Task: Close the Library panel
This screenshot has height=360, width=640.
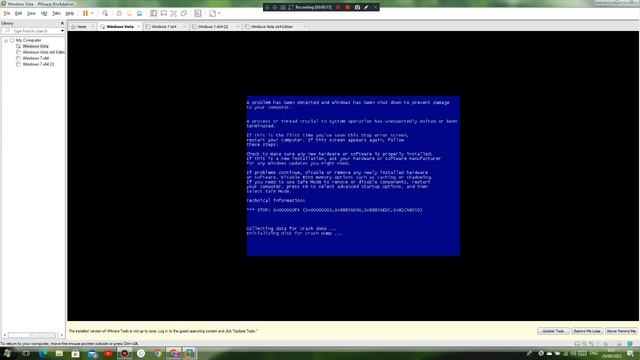Action: (x=62, y=23)
